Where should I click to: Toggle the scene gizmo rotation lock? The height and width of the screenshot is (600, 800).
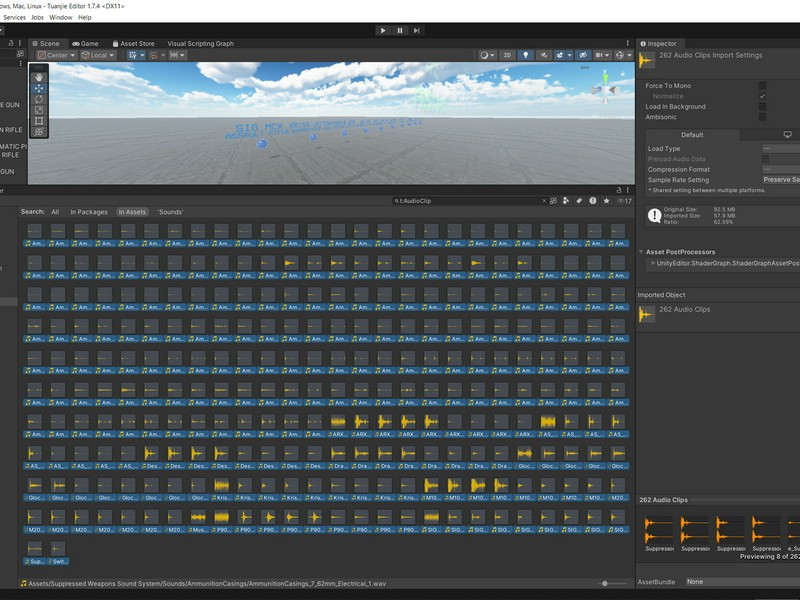[622, 74]
